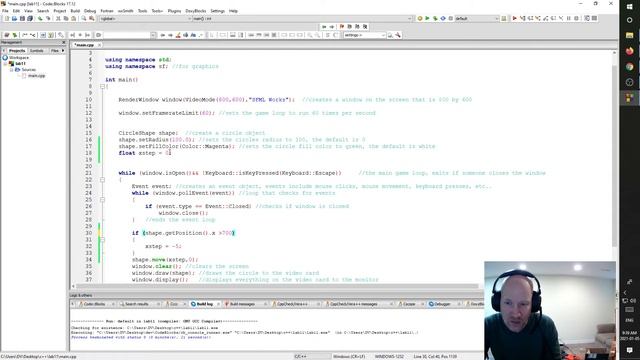Expand the empty toolbar search combo box
This screenshot has width=640, height=360.
tap(153, 35)
